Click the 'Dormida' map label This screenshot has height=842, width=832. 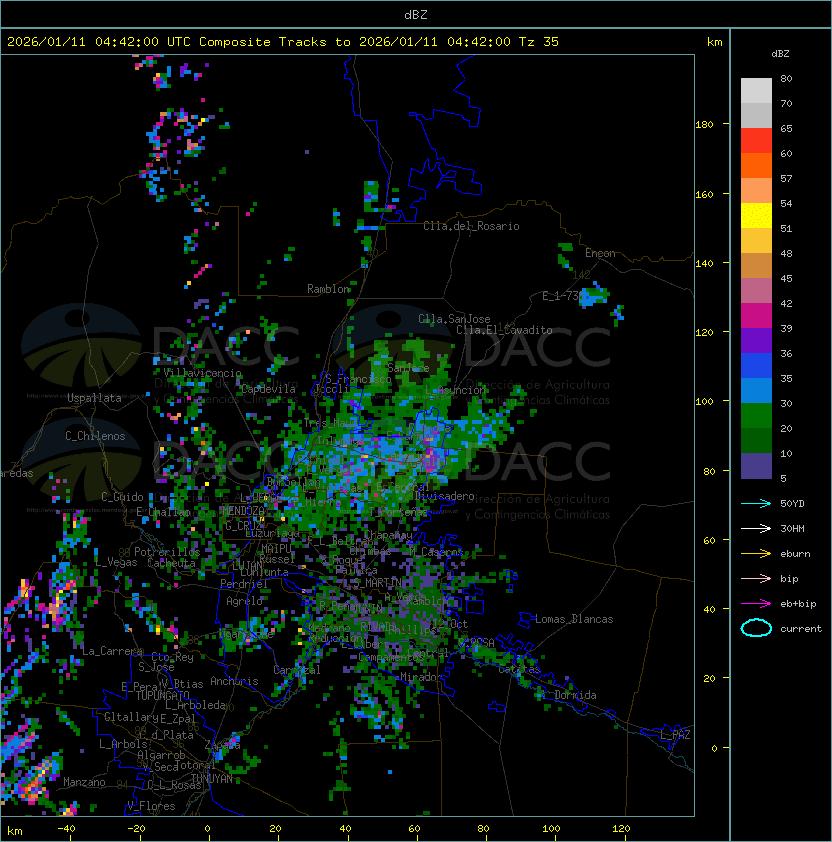(575, 695)
